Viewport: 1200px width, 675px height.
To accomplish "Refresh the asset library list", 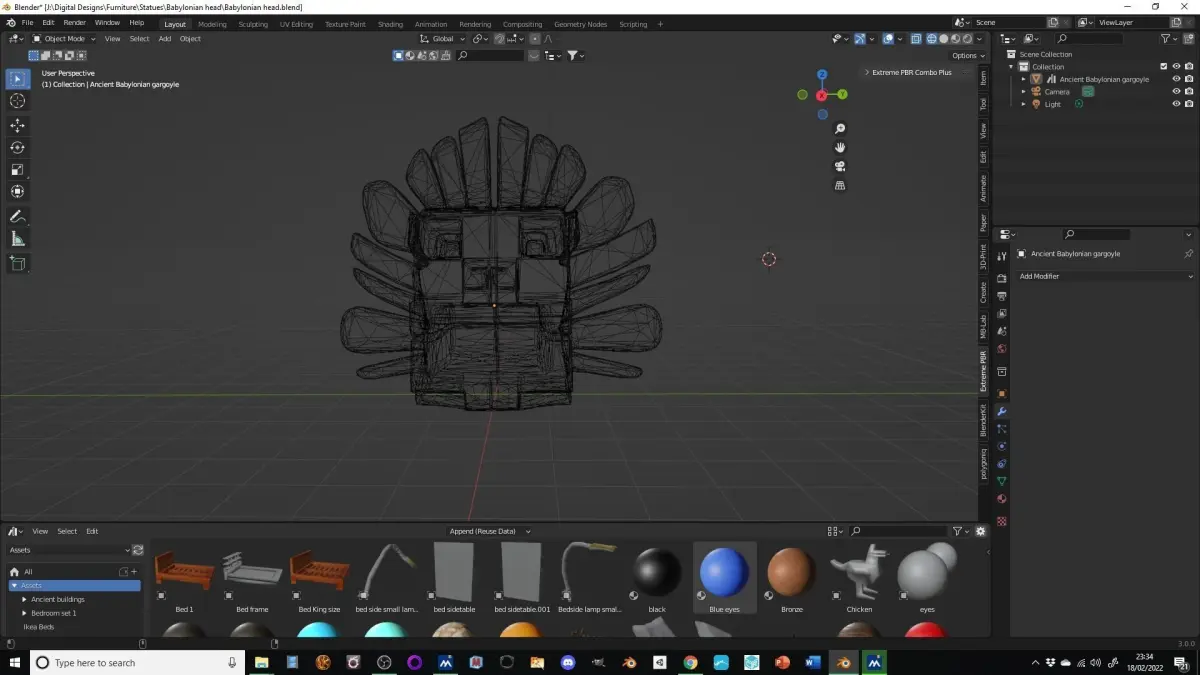I will (x=137, y=550).
